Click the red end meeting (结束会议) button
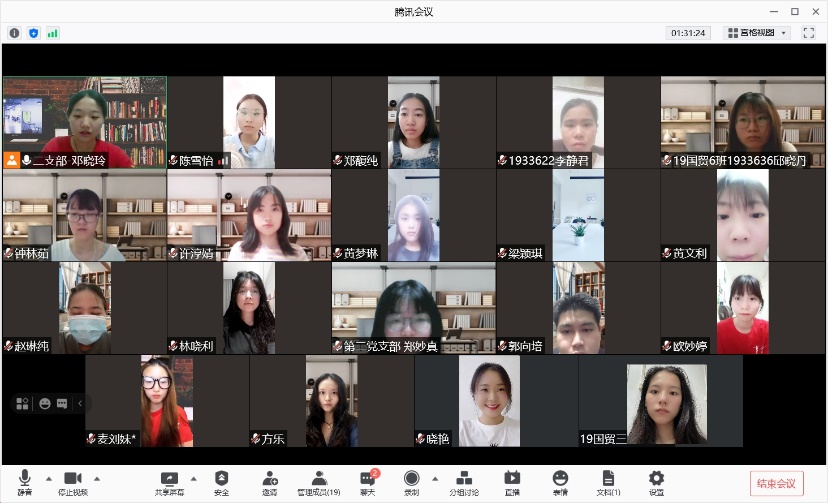This screenshot has width=828, height=503. (776, 484)
